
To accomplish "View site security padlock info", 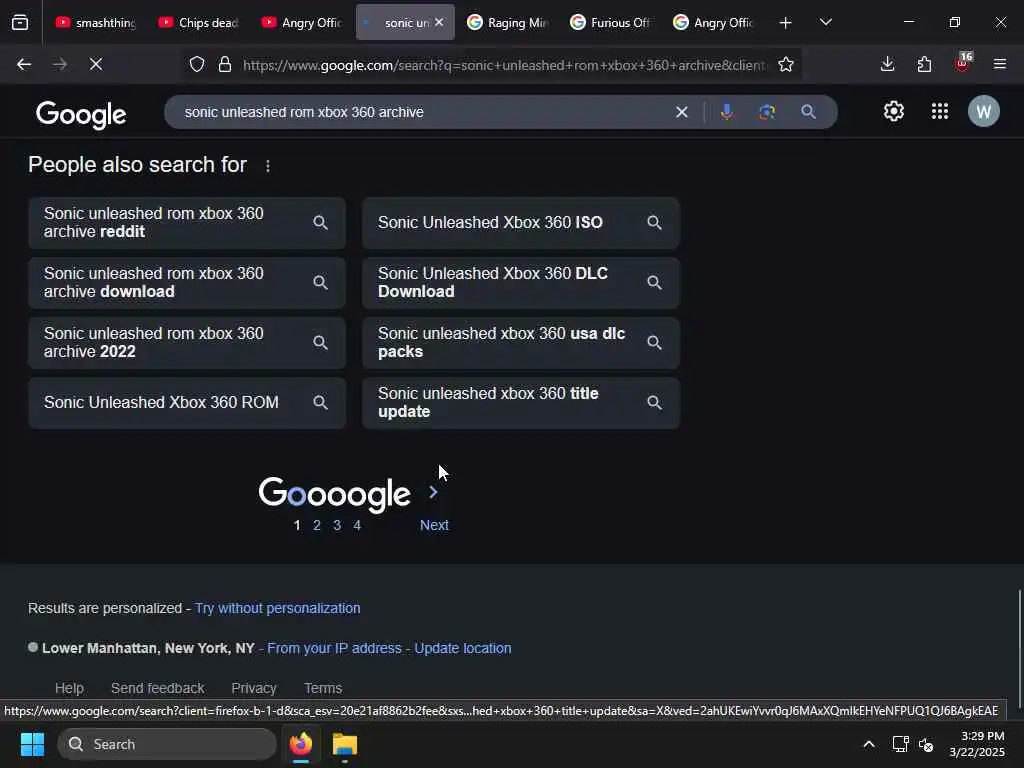I will click(225, 64).
